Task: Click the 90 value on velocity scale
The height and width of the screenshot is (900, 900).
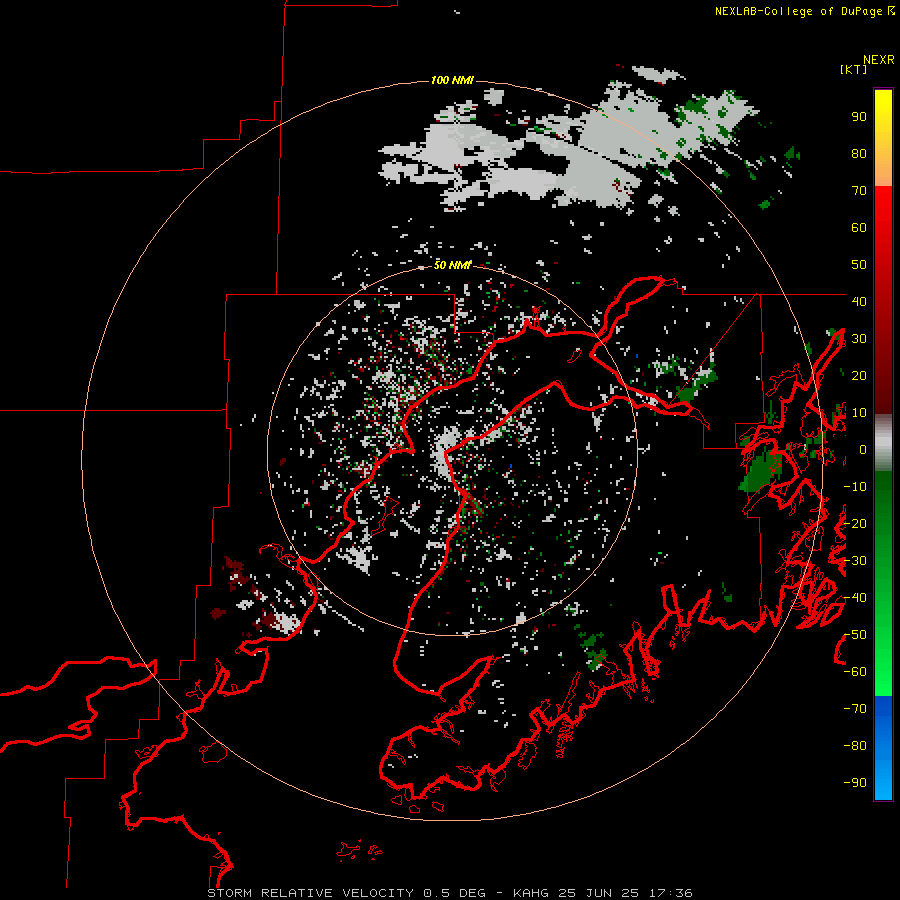Action: [x=859, y=117]
